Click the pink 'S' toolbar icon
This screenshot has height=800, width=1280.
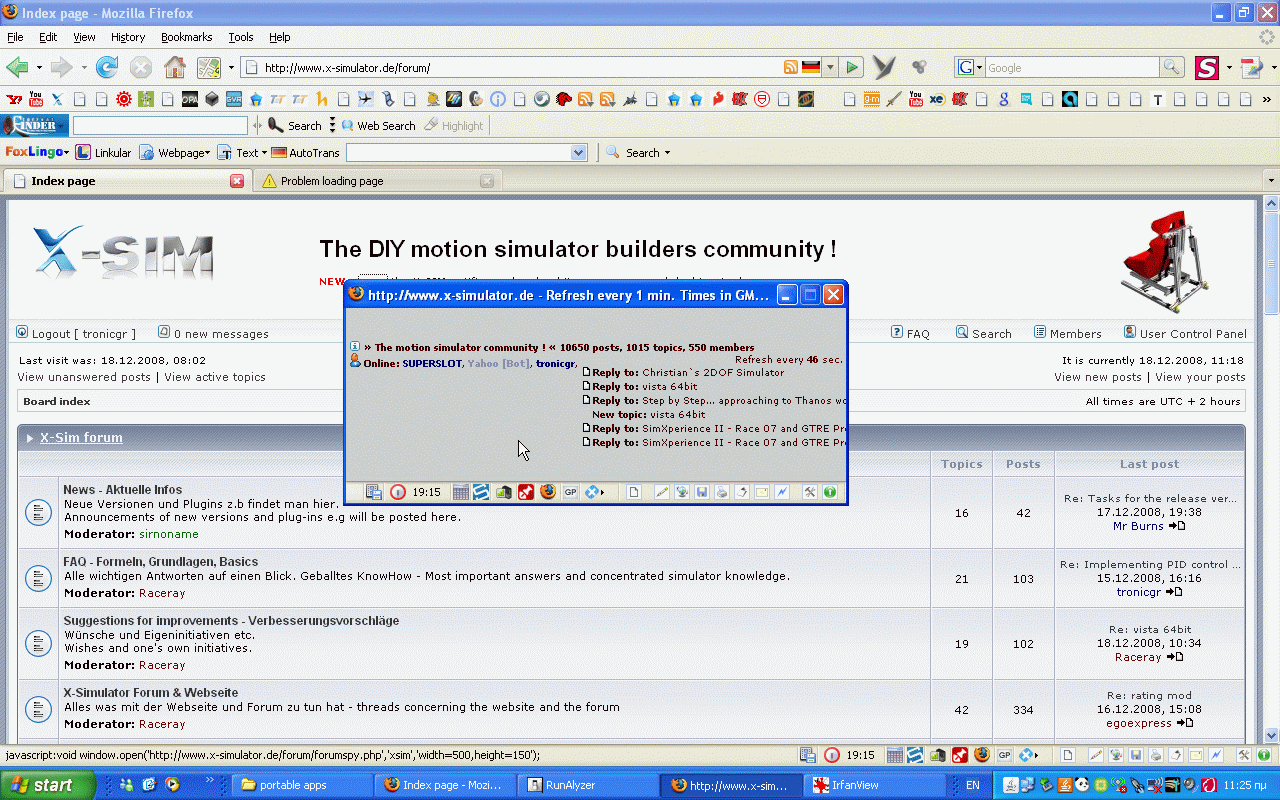(x=1208, y=67)
